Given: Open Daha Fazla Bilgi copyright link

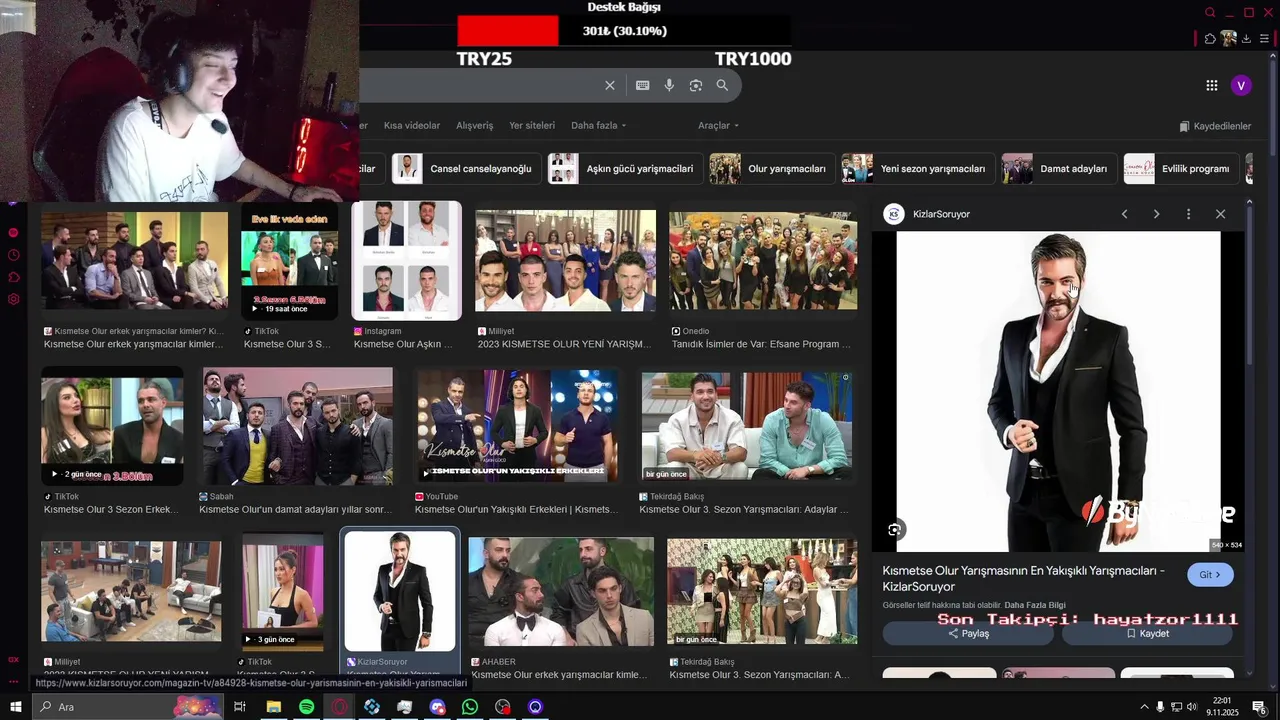Looking at the screenshot, I should [1035, 605].
